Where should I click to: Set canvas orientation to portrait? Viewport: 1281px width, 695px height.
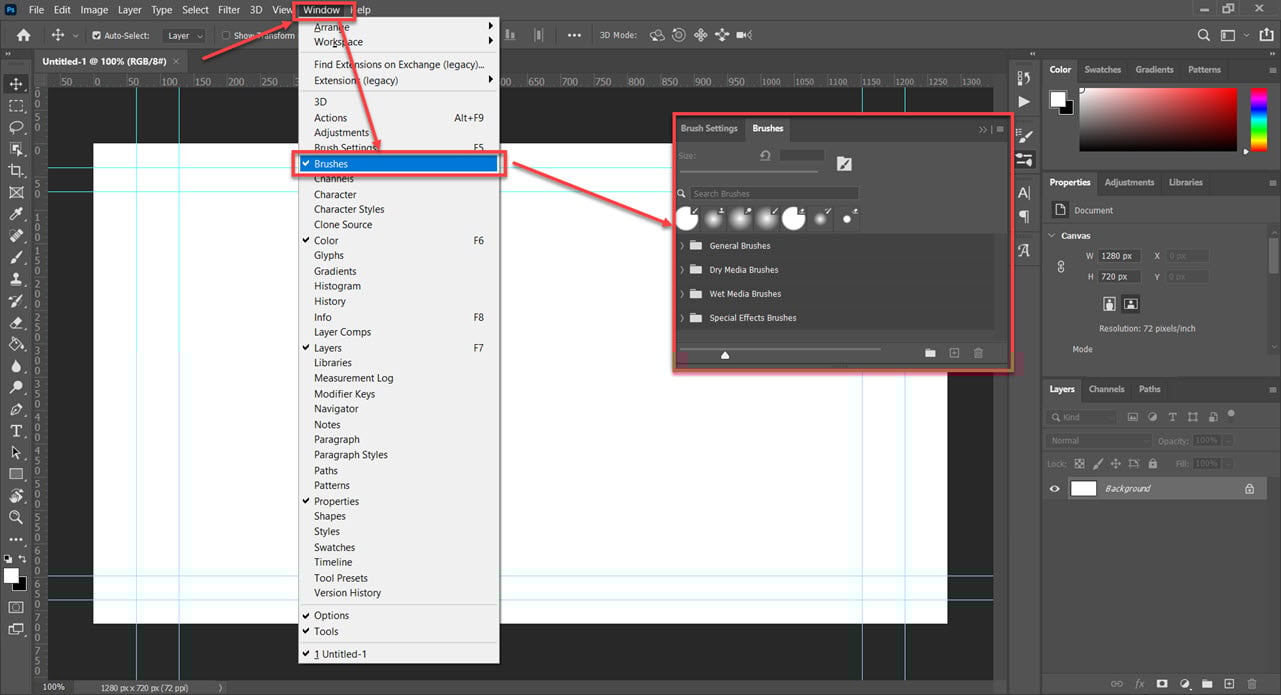(1109, 303)
